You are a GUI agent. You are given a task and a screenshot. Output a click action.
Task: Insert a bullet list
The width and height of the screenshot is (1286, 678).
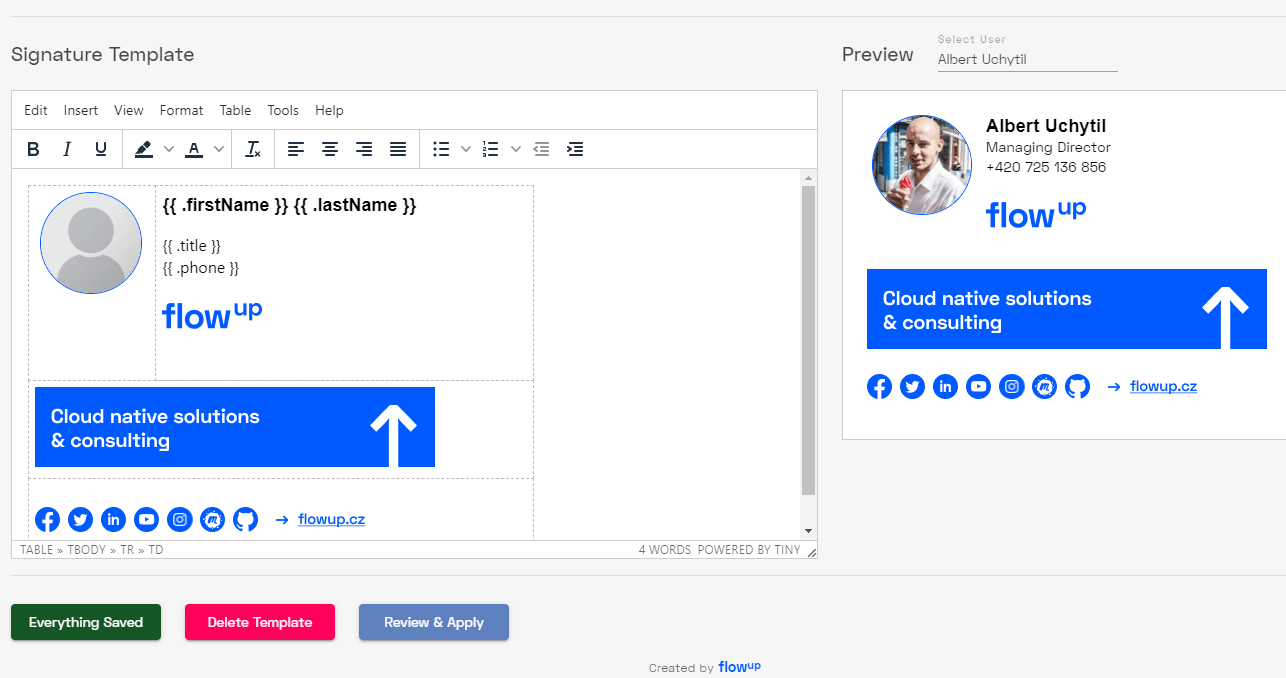441,149
